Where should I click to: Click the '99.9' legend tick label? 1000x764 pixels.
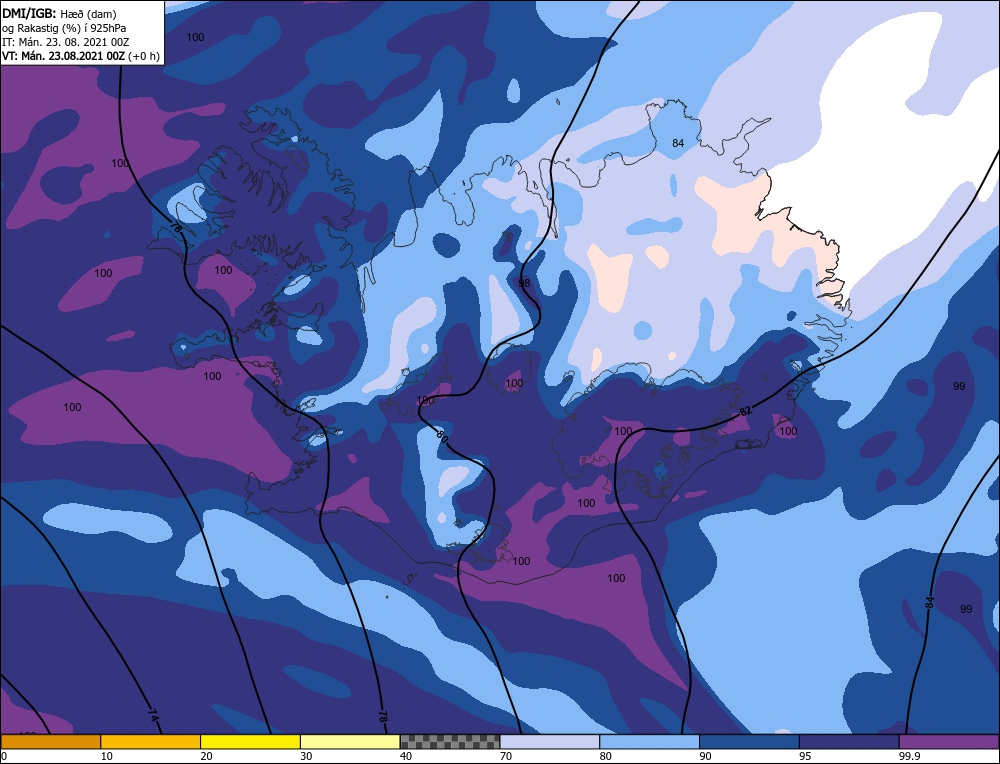[907, 756]
